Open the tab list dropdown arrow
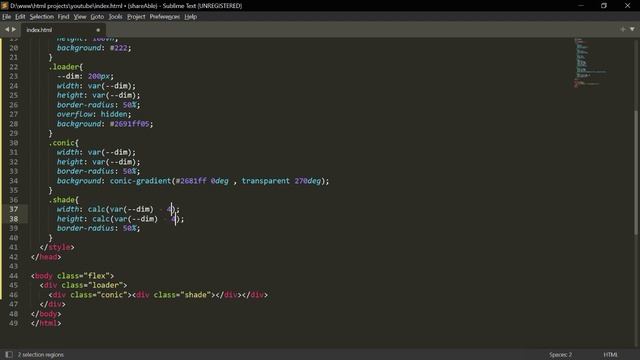This screenshot has width=640, height=360. coord(632,29)
